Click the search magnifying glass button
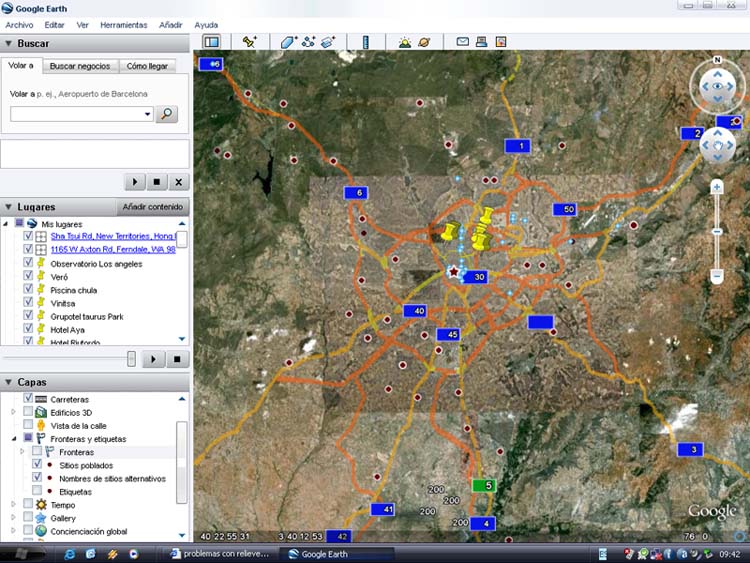 [167, 114]
